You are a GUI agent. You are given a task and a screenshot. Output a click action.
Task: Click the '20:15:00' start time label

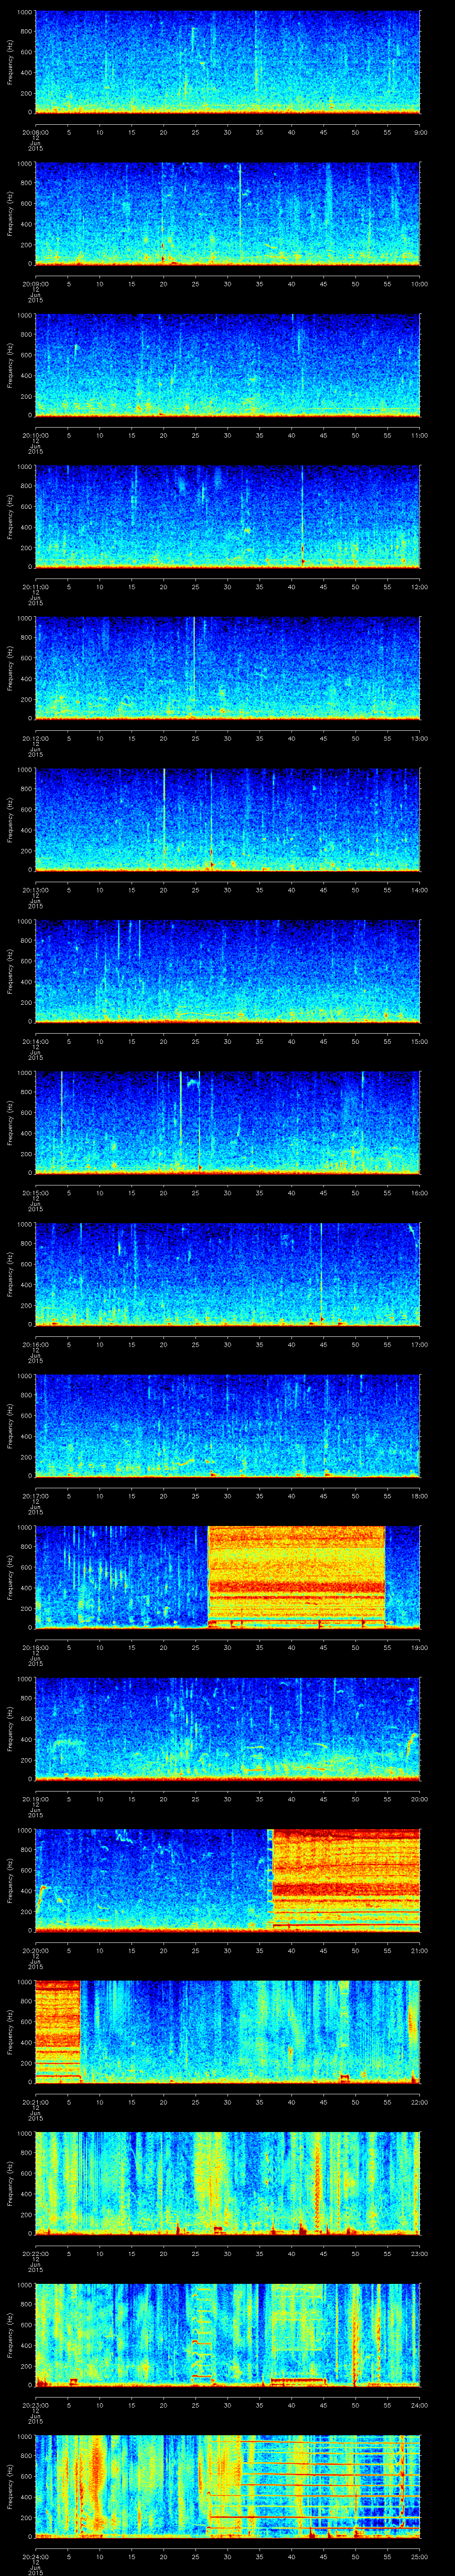coord(35,1192)
